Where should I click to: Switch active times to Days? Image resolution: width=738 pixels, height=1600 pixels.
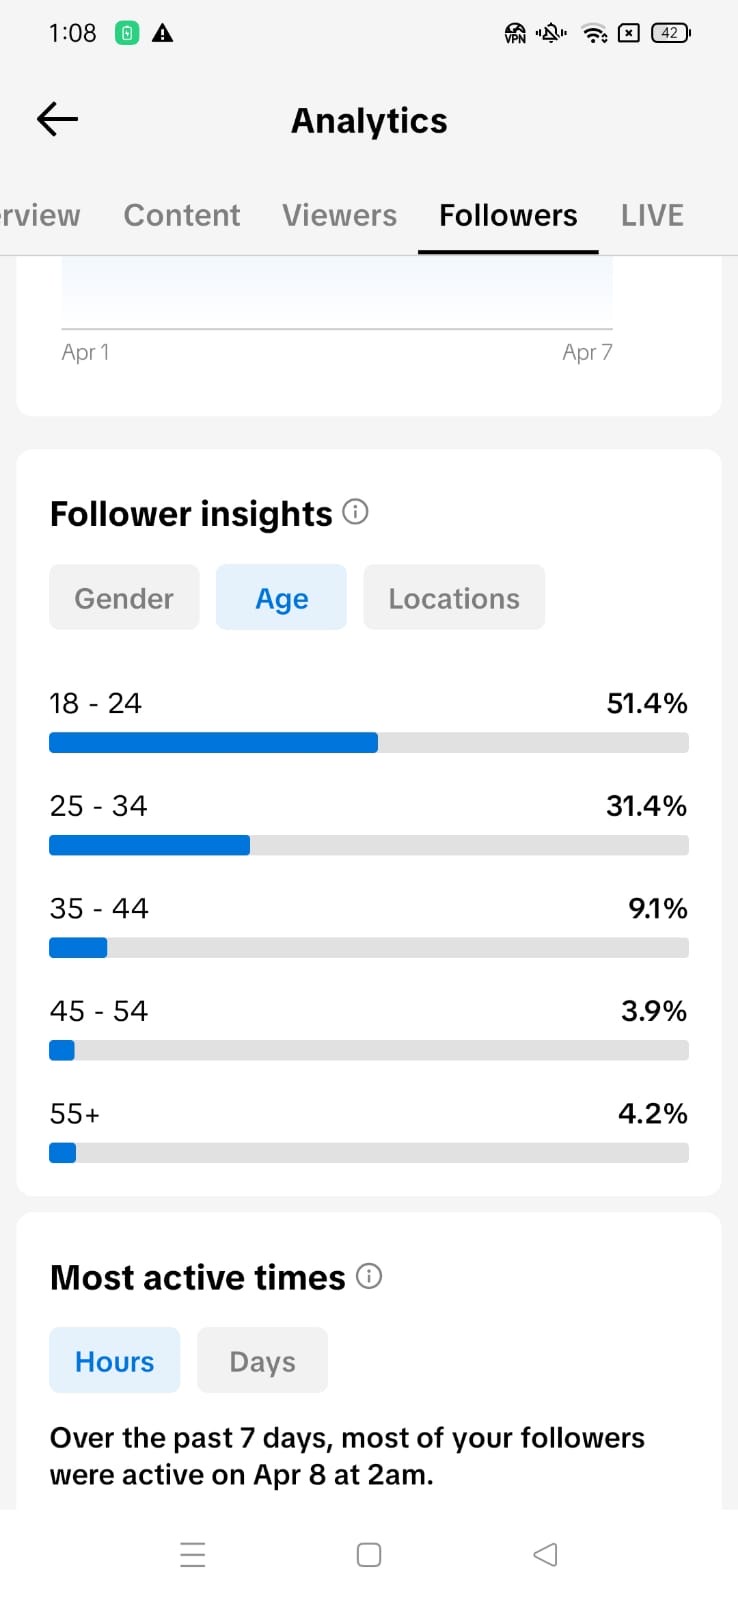point(262,1361)
